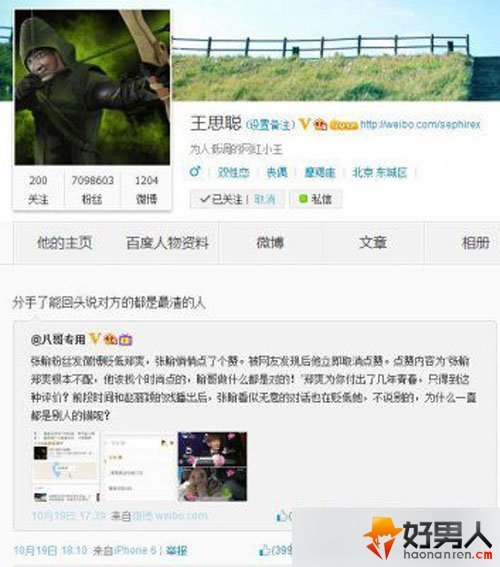
Task: Open the 相册 tab
Action: coord(476,243)
